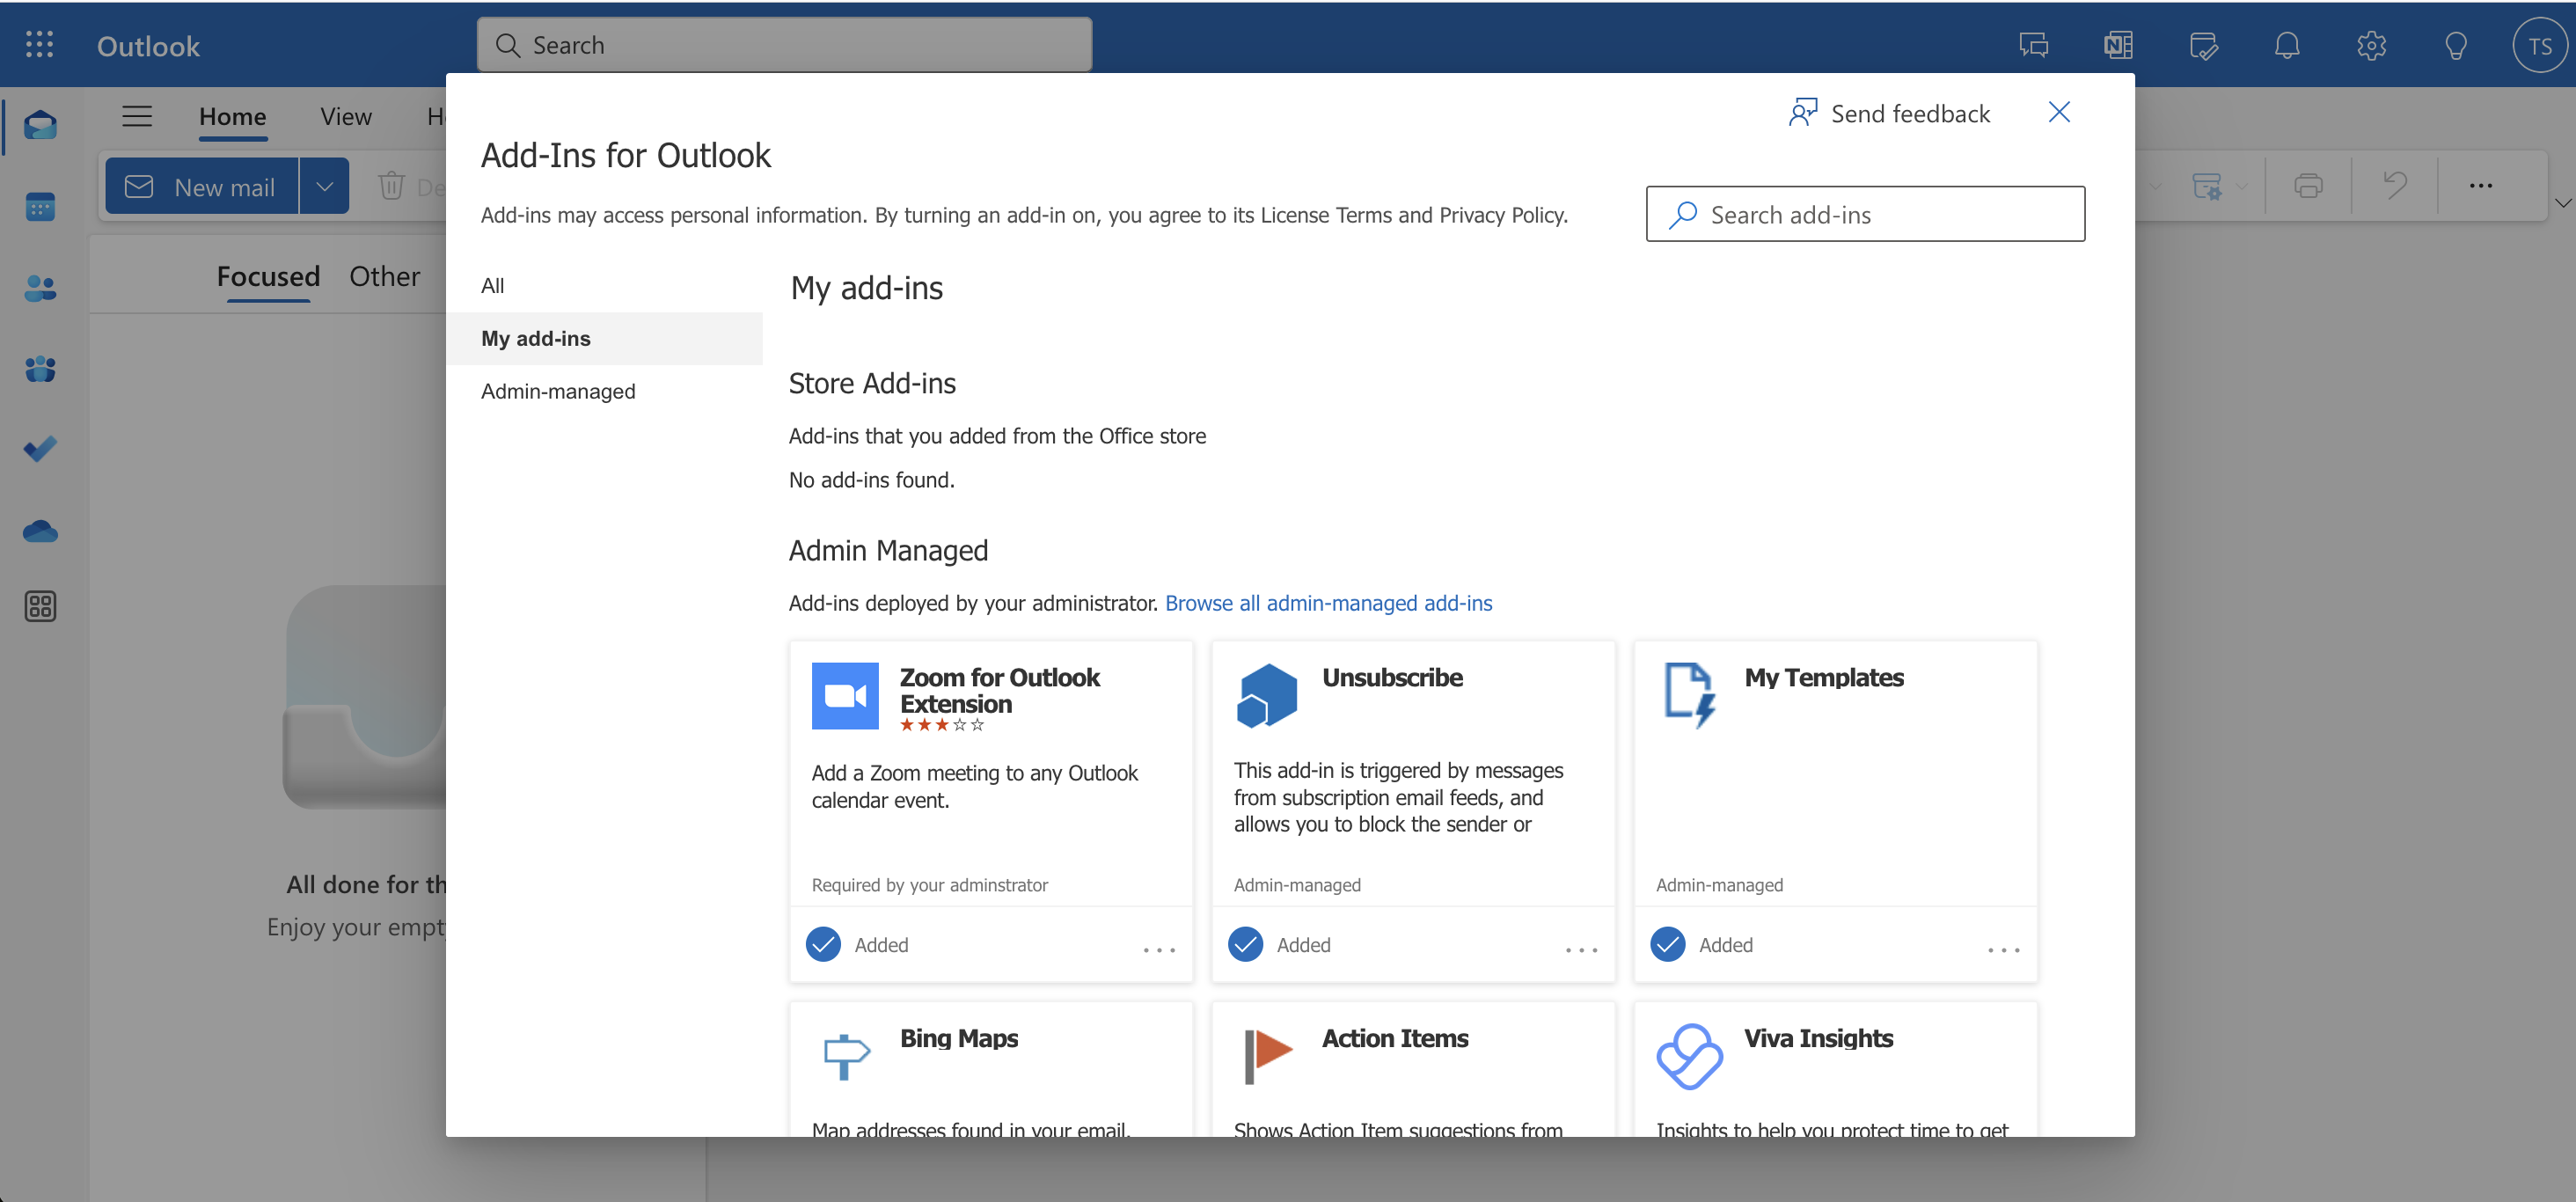Open the Settings gear

(2371, 45)
